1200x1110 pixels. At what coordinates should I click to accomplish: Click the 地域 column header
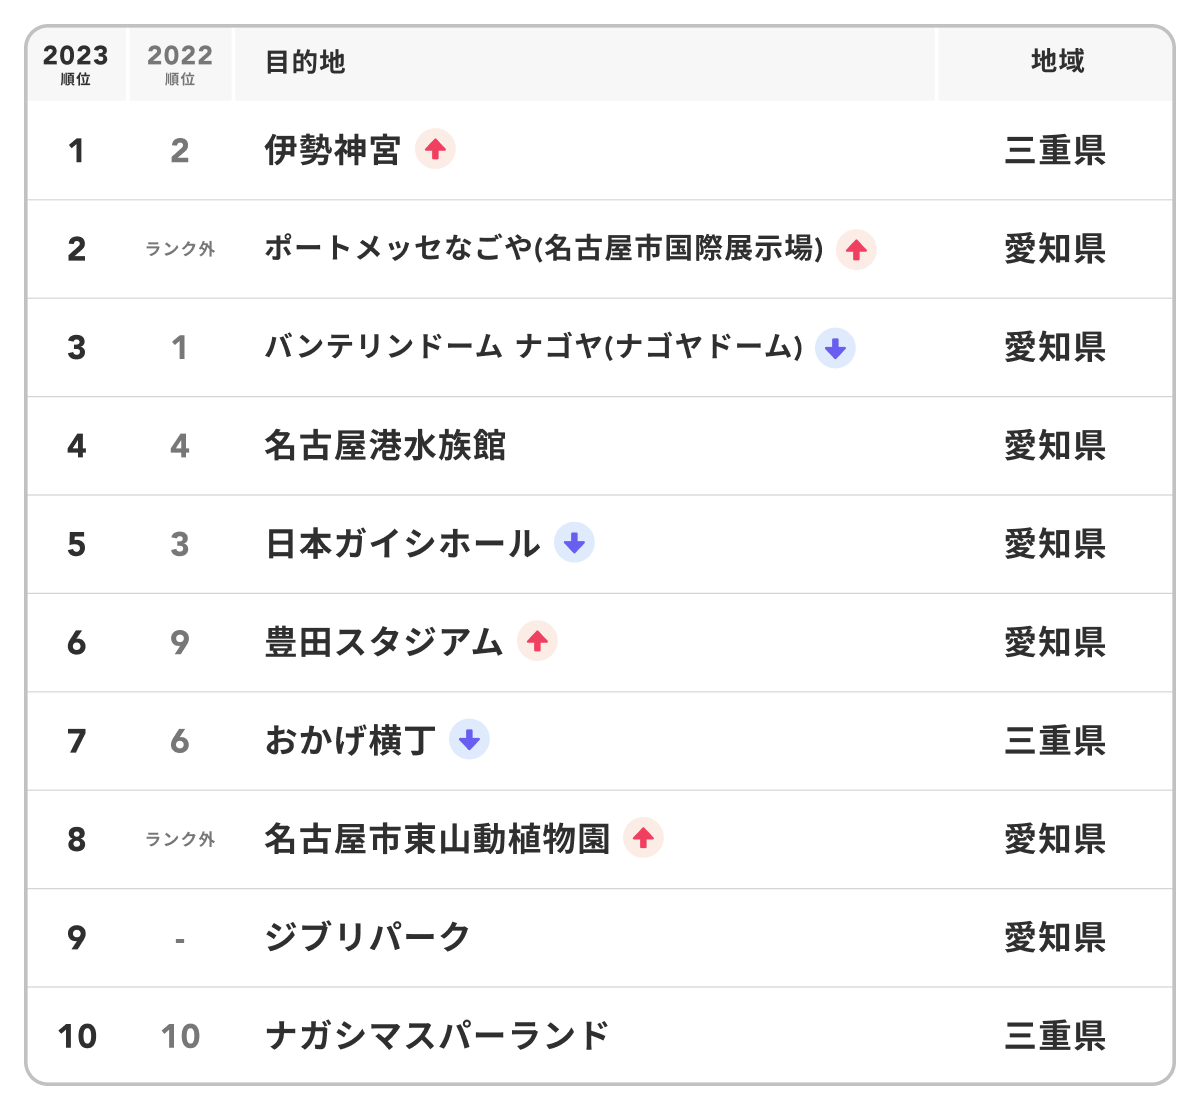click(x=1056, y=62)
